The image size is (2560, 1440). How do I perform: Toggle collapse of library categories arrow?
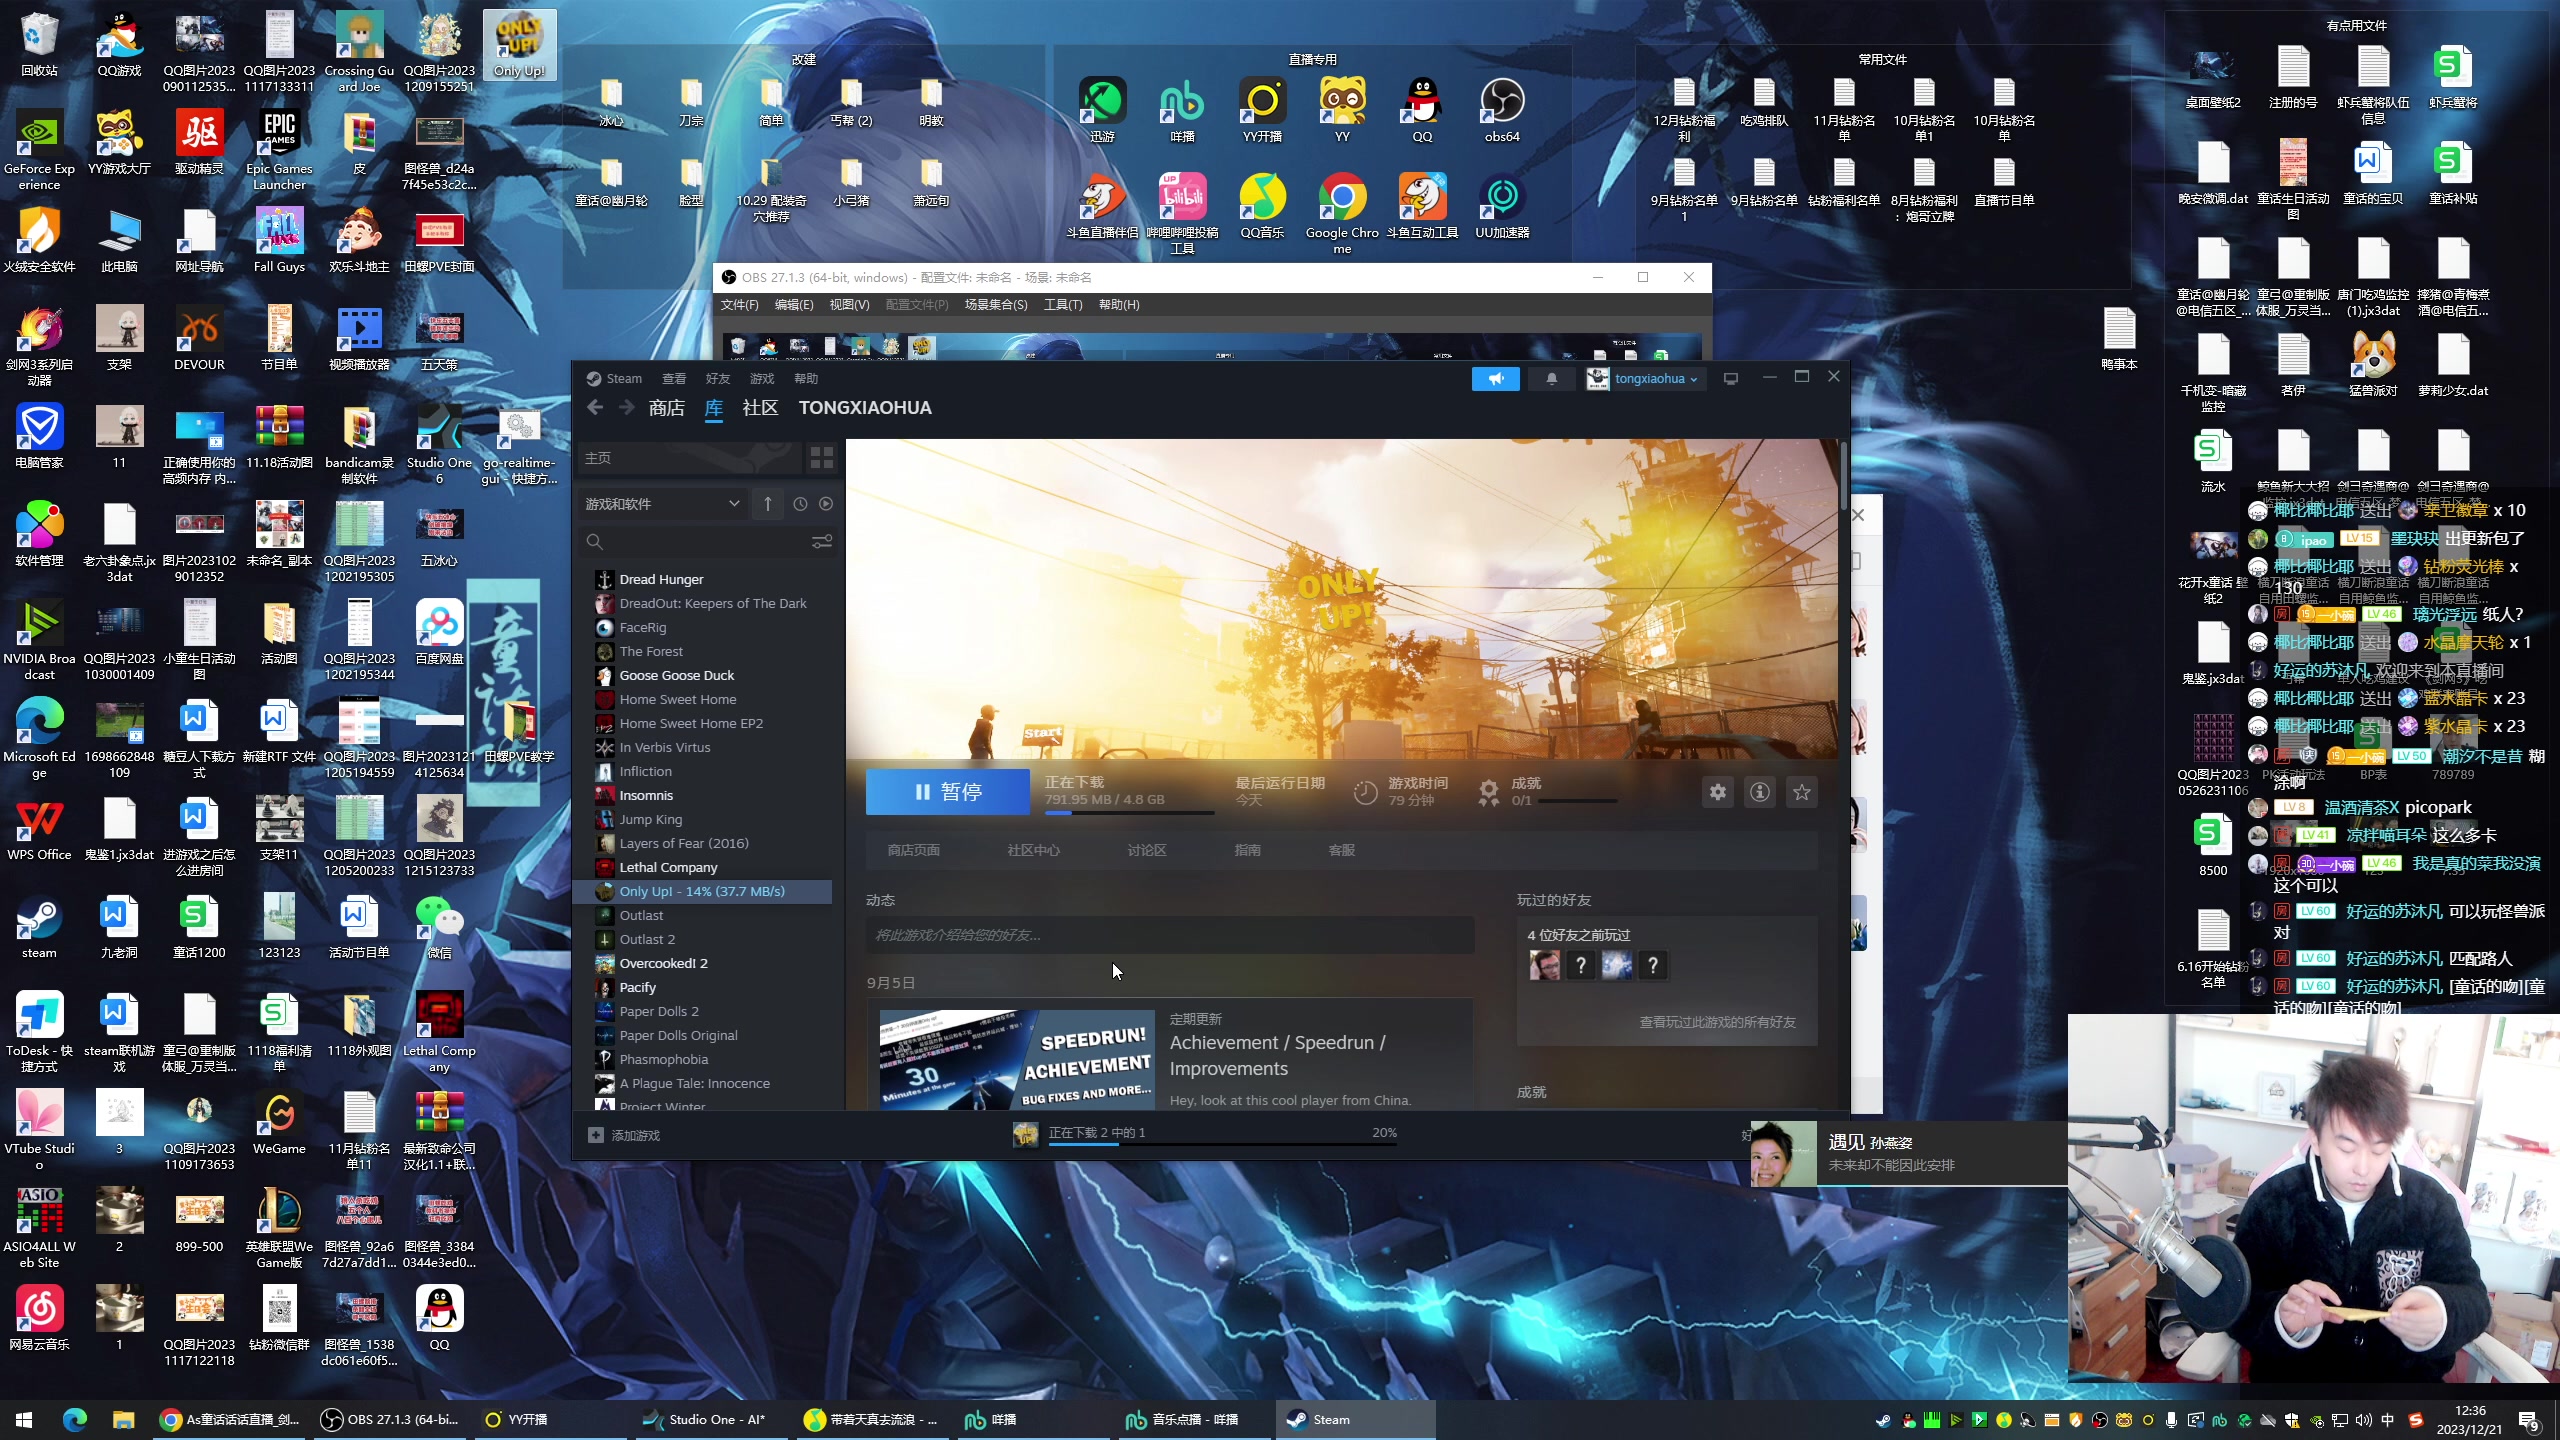pyautogui.click(x=767, y=504)
